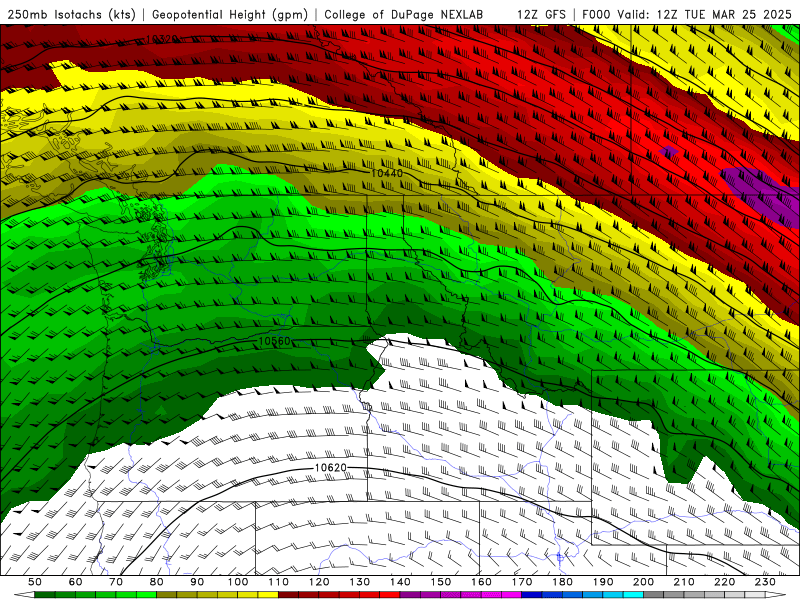Image resolution: width=800 pixels, height=600 pixels.
Task: Click the 10440 height contour label
Action: 387,173
